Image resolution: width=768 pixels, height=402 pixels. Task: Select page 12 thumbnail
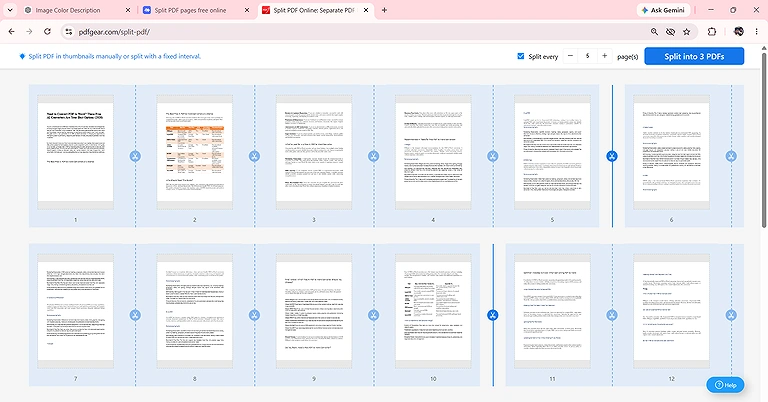tap(672, 311)
